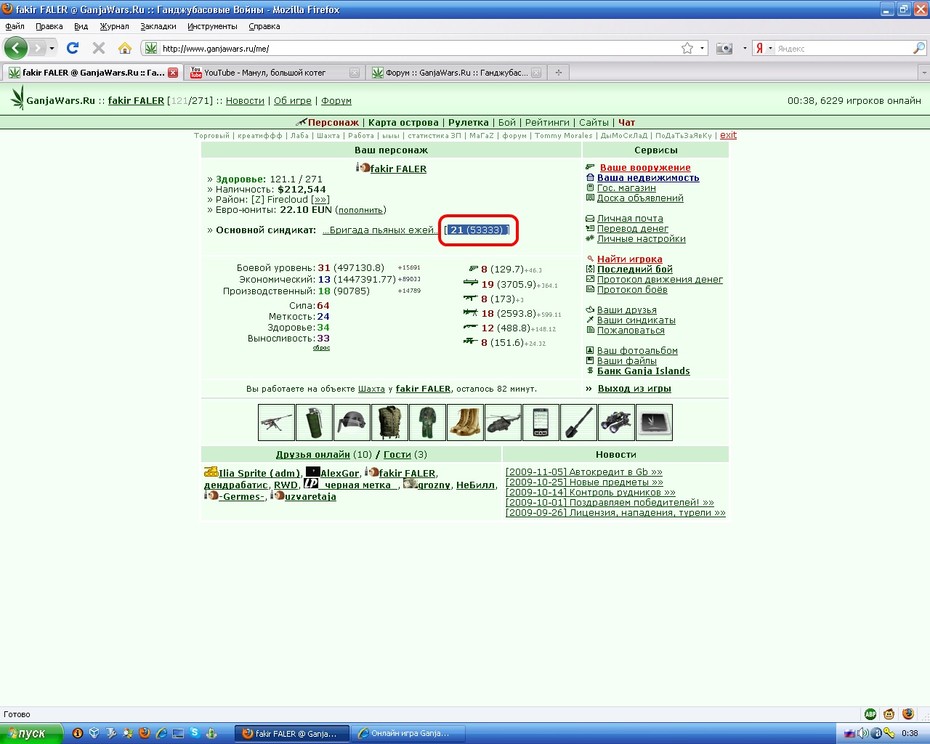Click the camera screenshot toolbar icon
The image size is (930, 744).
point(724,49)
